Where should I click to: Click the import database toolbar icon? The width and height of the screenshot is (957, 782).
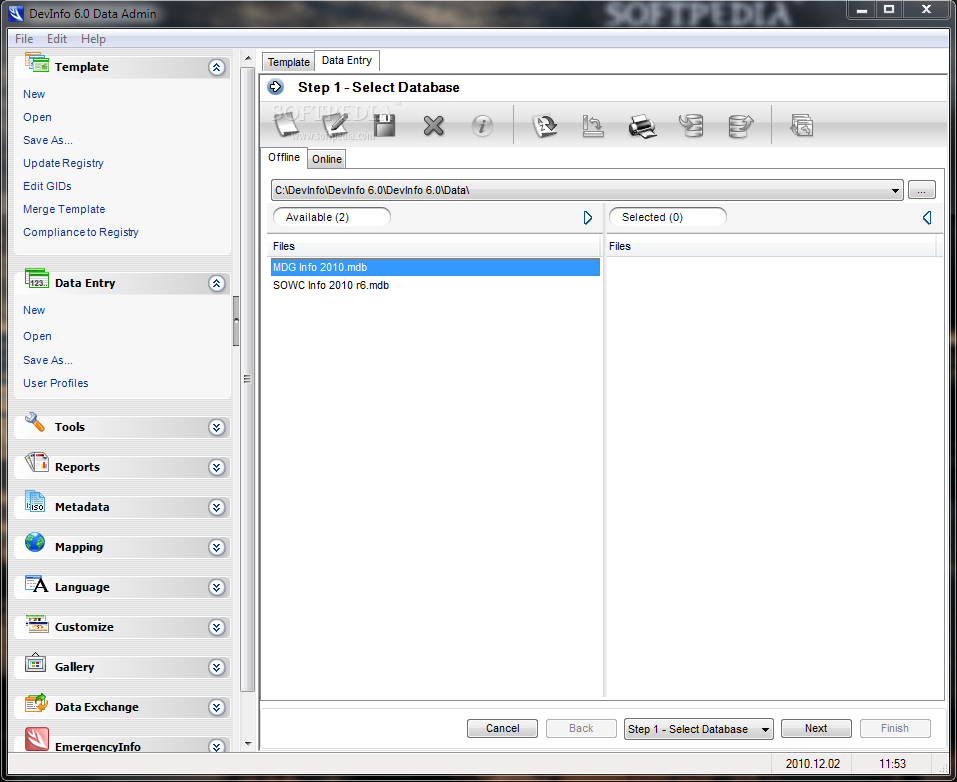coord(692,126)
